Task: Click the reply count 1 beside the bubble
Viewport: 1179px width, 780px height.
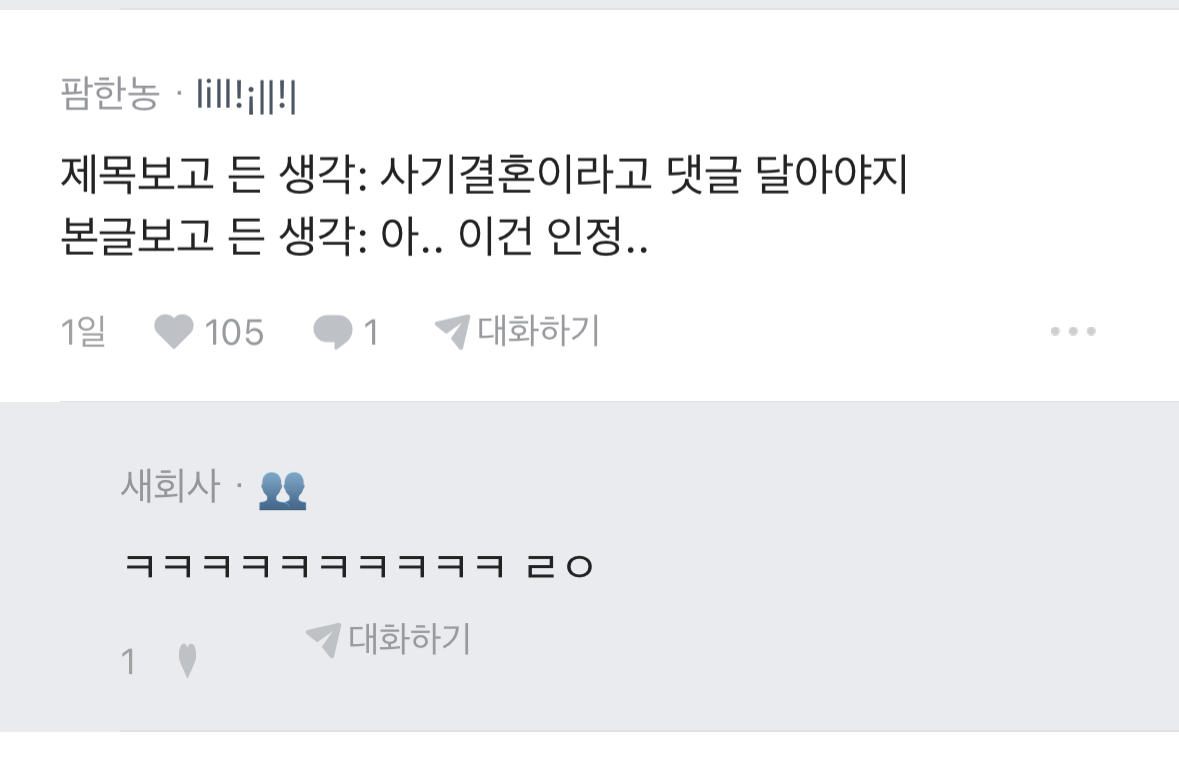Action: click(x=371, y=332)
